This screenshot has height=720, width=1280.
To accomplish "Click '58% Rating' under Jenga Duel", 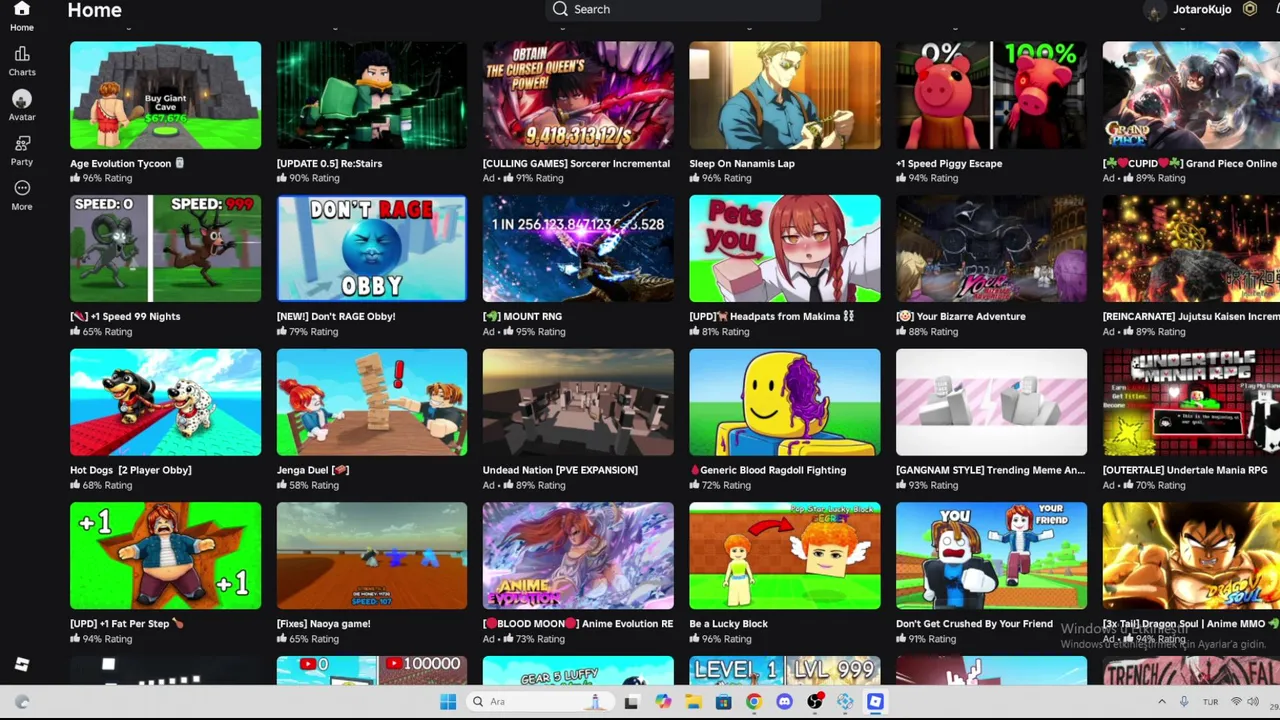I will point(313,485).
